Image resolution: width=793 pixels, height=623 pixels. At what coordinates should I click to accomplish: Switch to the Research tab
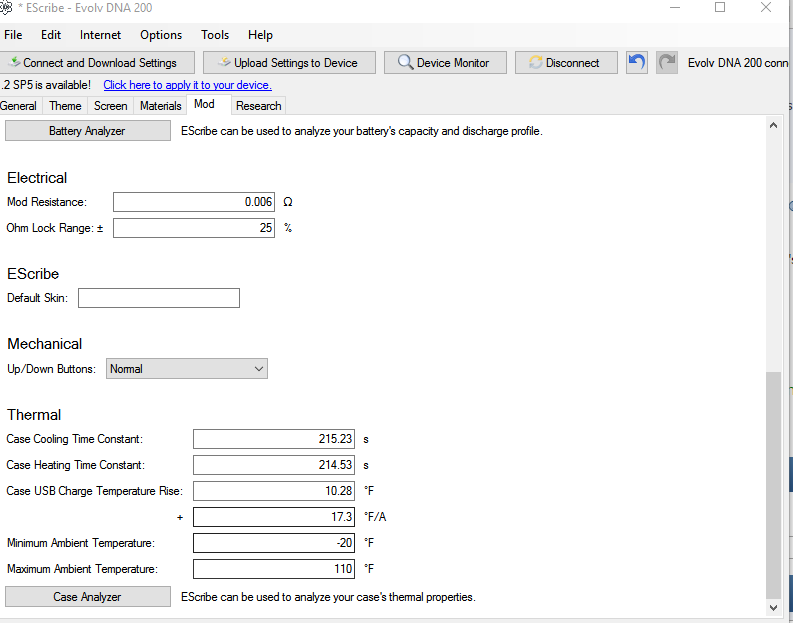point(258,106)
